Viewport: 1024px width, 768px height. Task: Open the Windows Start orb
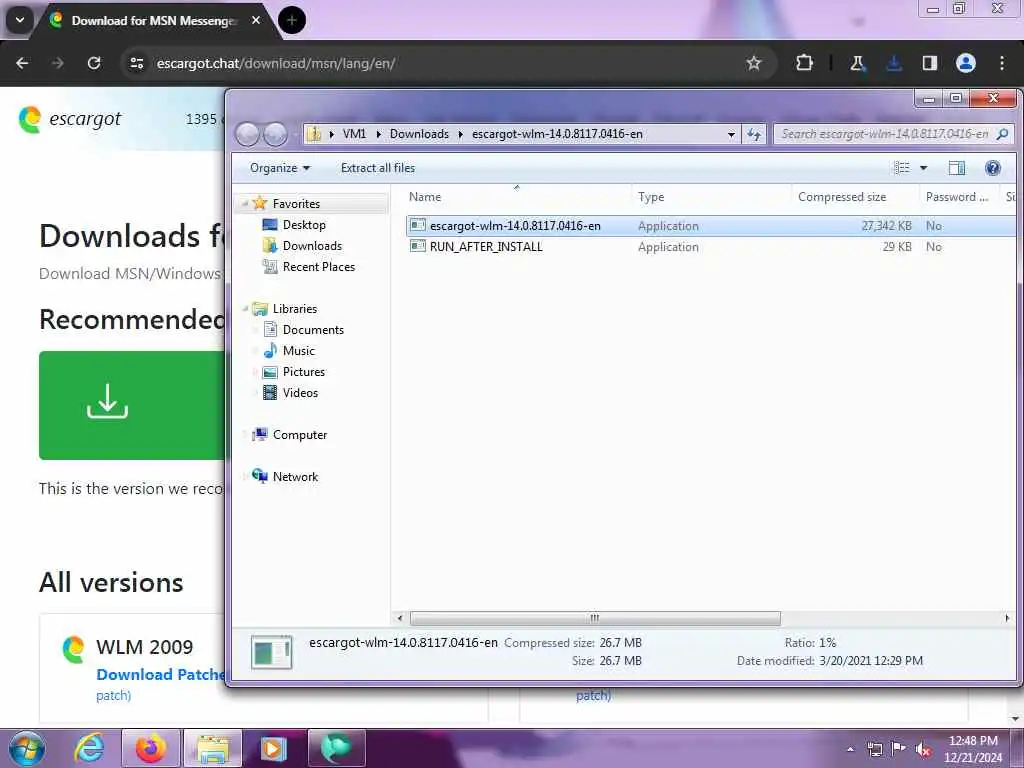click(x=25, y=748)
